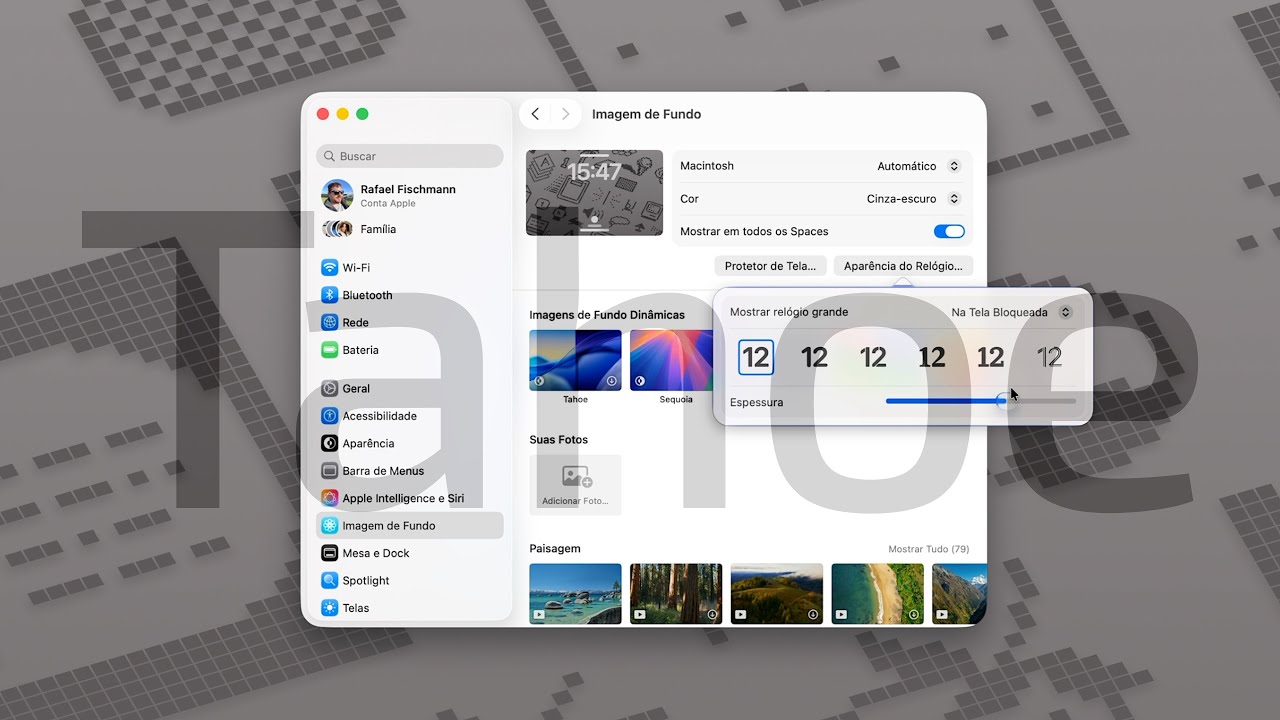Select the beach coastline landscape wallpaper
Image resolution: width=1280 pixels, height=720 pixels.
click(x=878, y=593)
